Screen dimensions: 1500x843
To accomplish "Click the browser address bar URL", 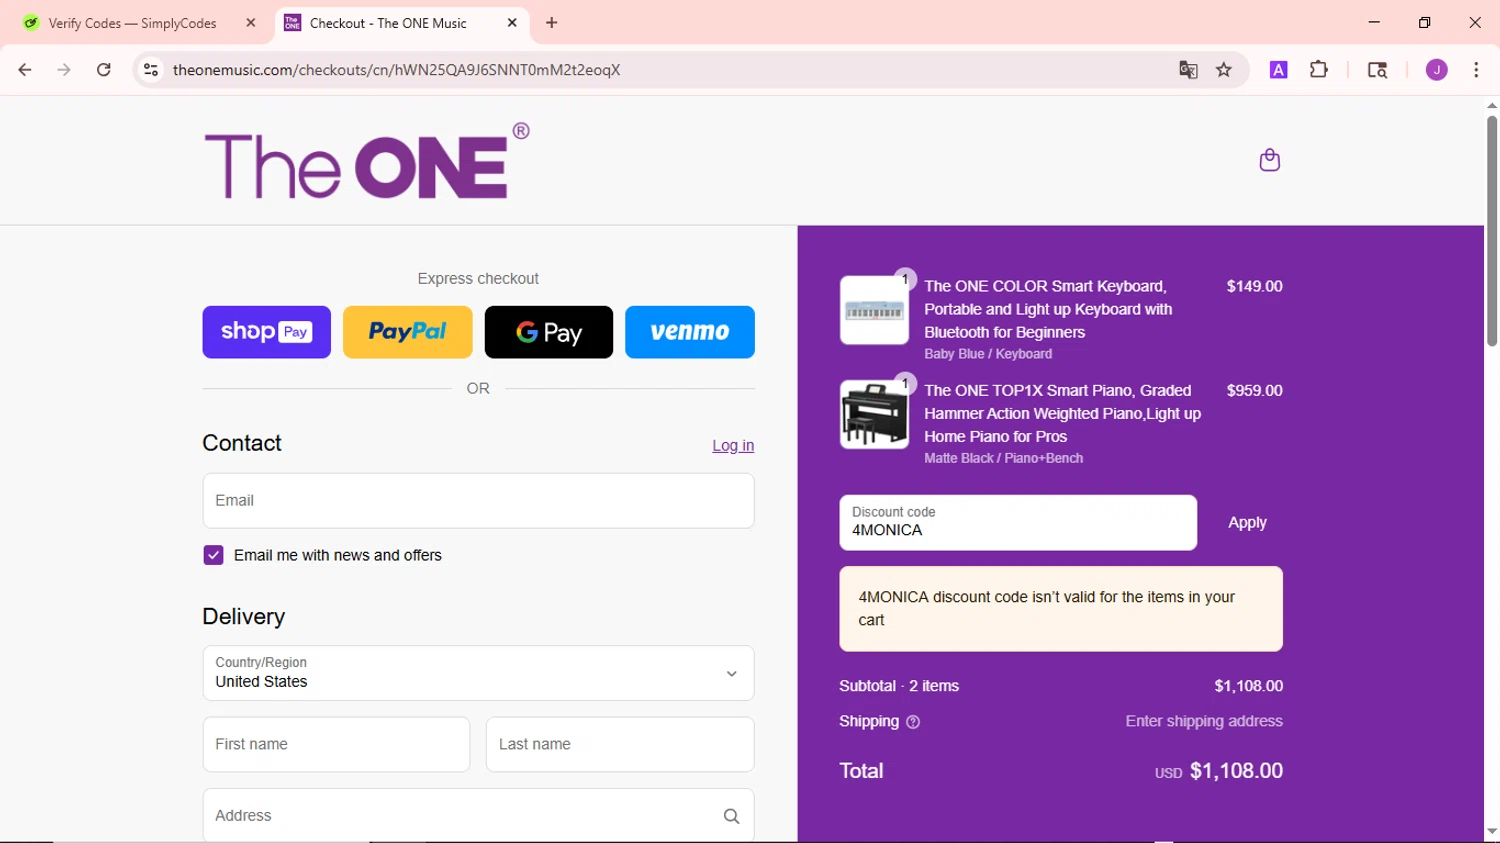I will pyautogui.click(x=397, y=70).
